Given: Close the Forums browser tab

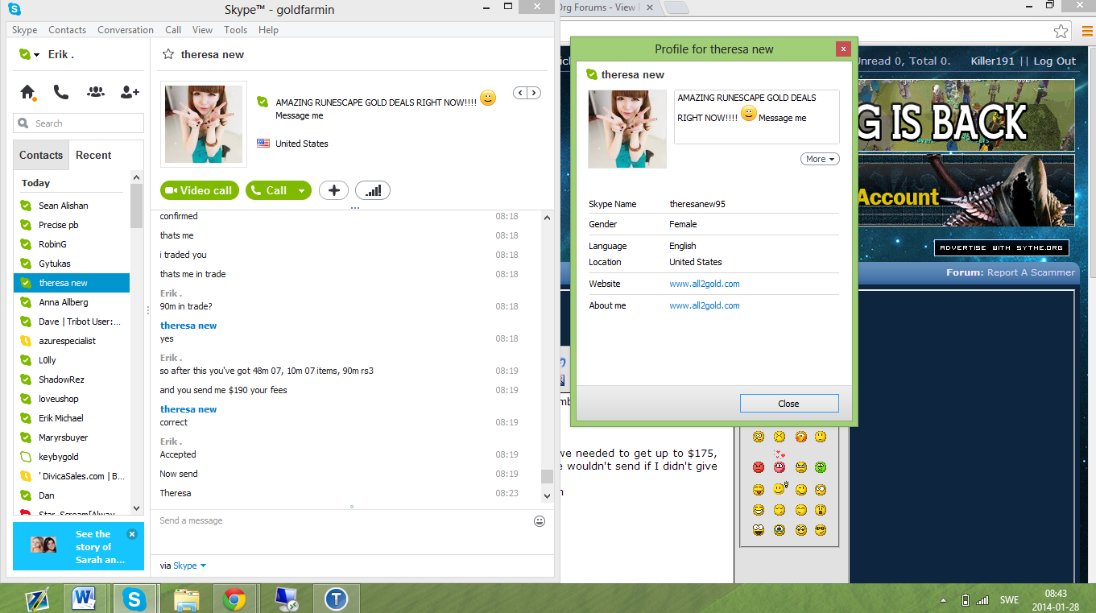Looking at the screenshot, I should [649, 8].
